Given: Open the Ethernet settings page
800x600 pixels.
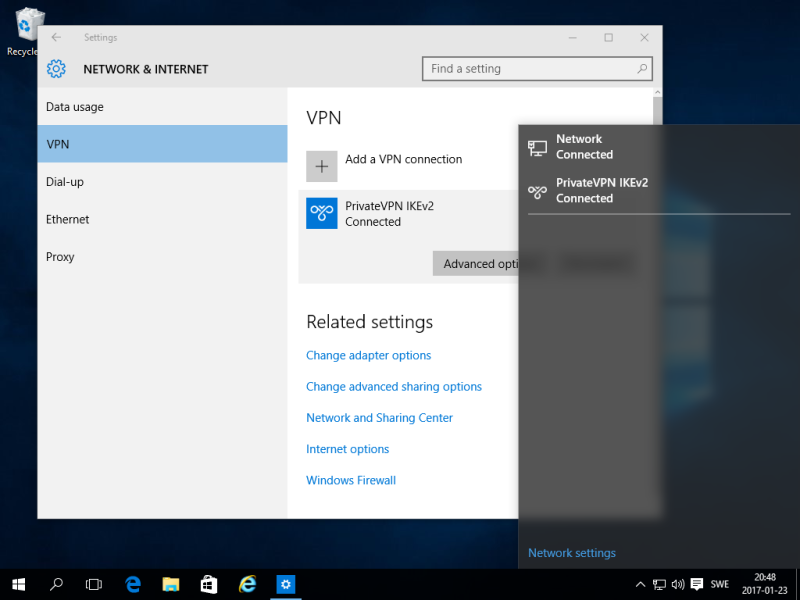Looking at the screenshot, I should pyautogui.click(x=67, y=219).
